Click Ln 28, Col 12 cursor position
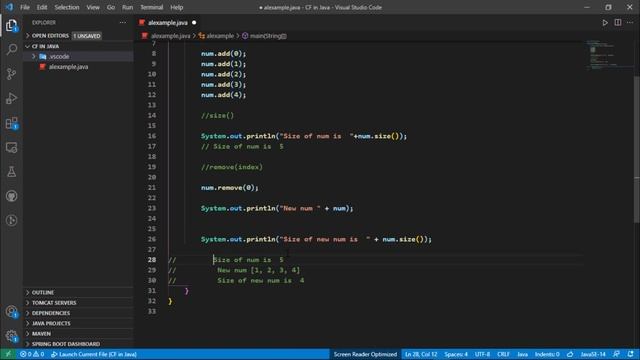This screenshot has width=640, height=360. pos(421,354)
